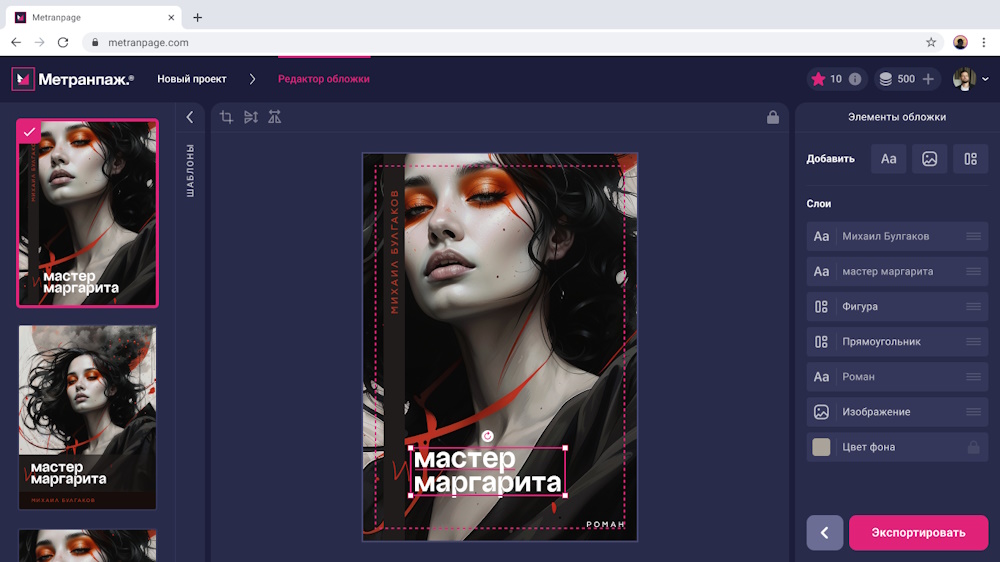
Task: Toggle lock on Цвет фона layer
Action: pos(973,447)
